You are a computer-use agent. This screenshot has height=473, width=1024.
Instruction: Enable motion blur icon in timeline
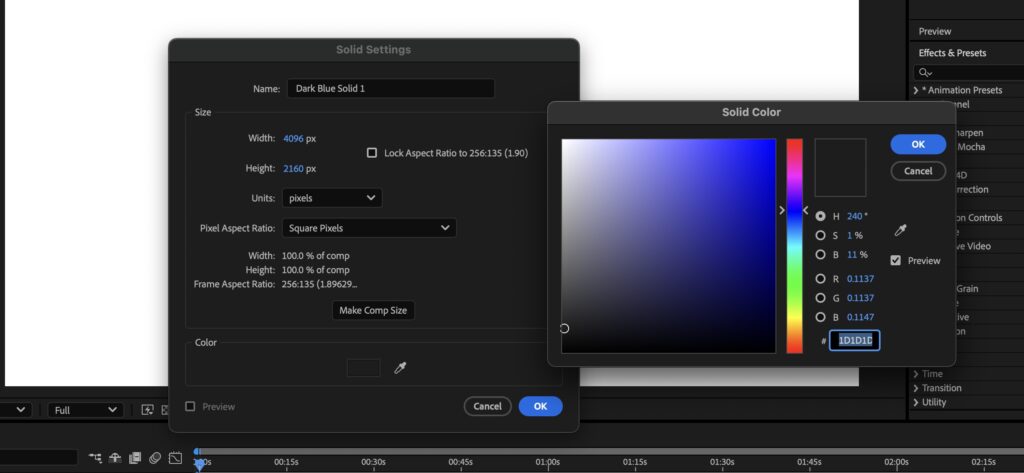click(x=155, y=458)
